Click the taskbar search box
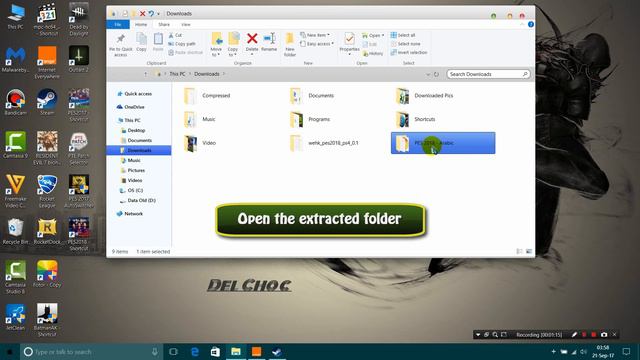This screenshot has width=640, height=360. [x=91, y=352]
